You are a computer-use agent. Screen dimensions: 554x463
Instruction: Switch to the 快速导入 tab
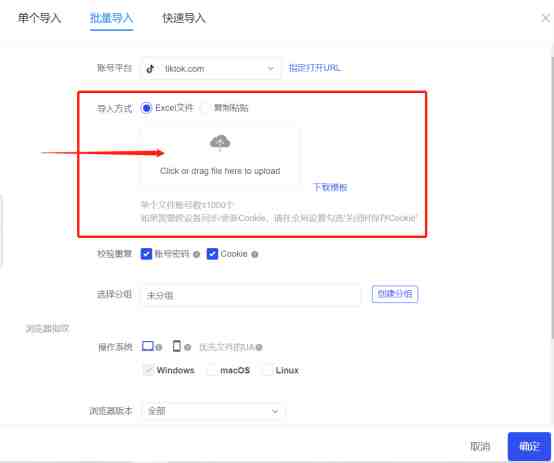[x=184, y=18]
